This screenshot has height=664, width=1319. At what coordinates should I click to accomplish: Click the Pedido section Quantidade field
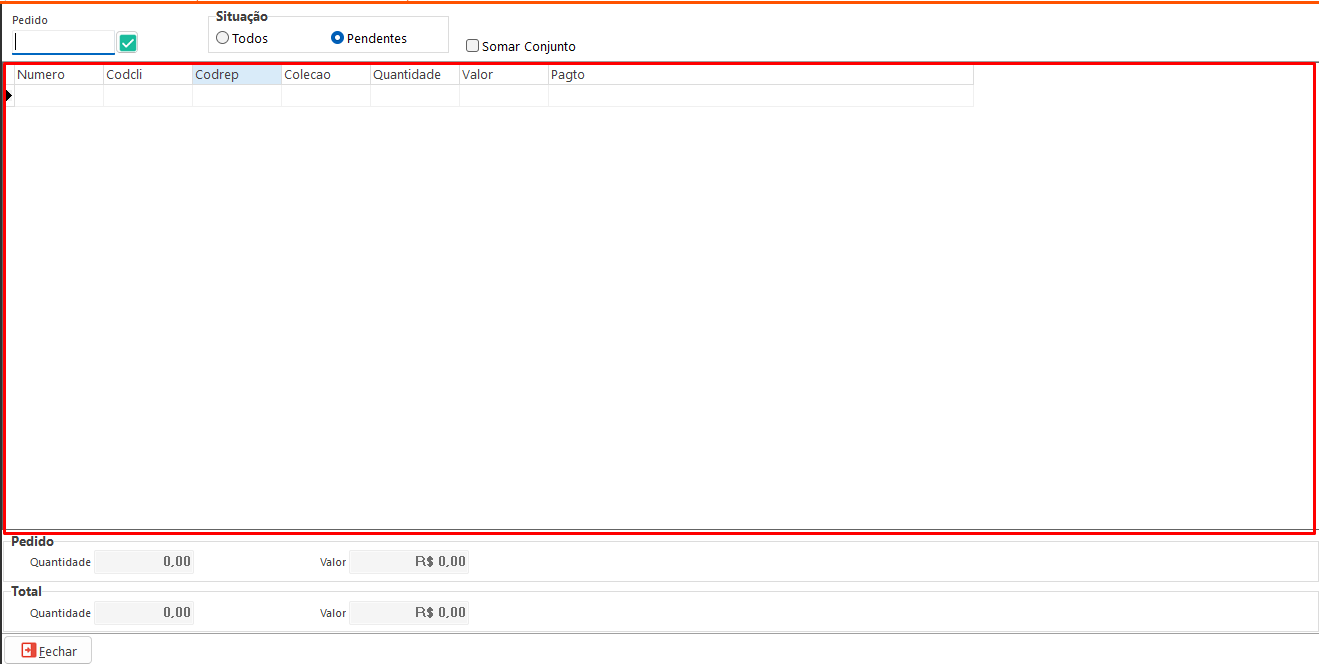[x=144, y=562]
